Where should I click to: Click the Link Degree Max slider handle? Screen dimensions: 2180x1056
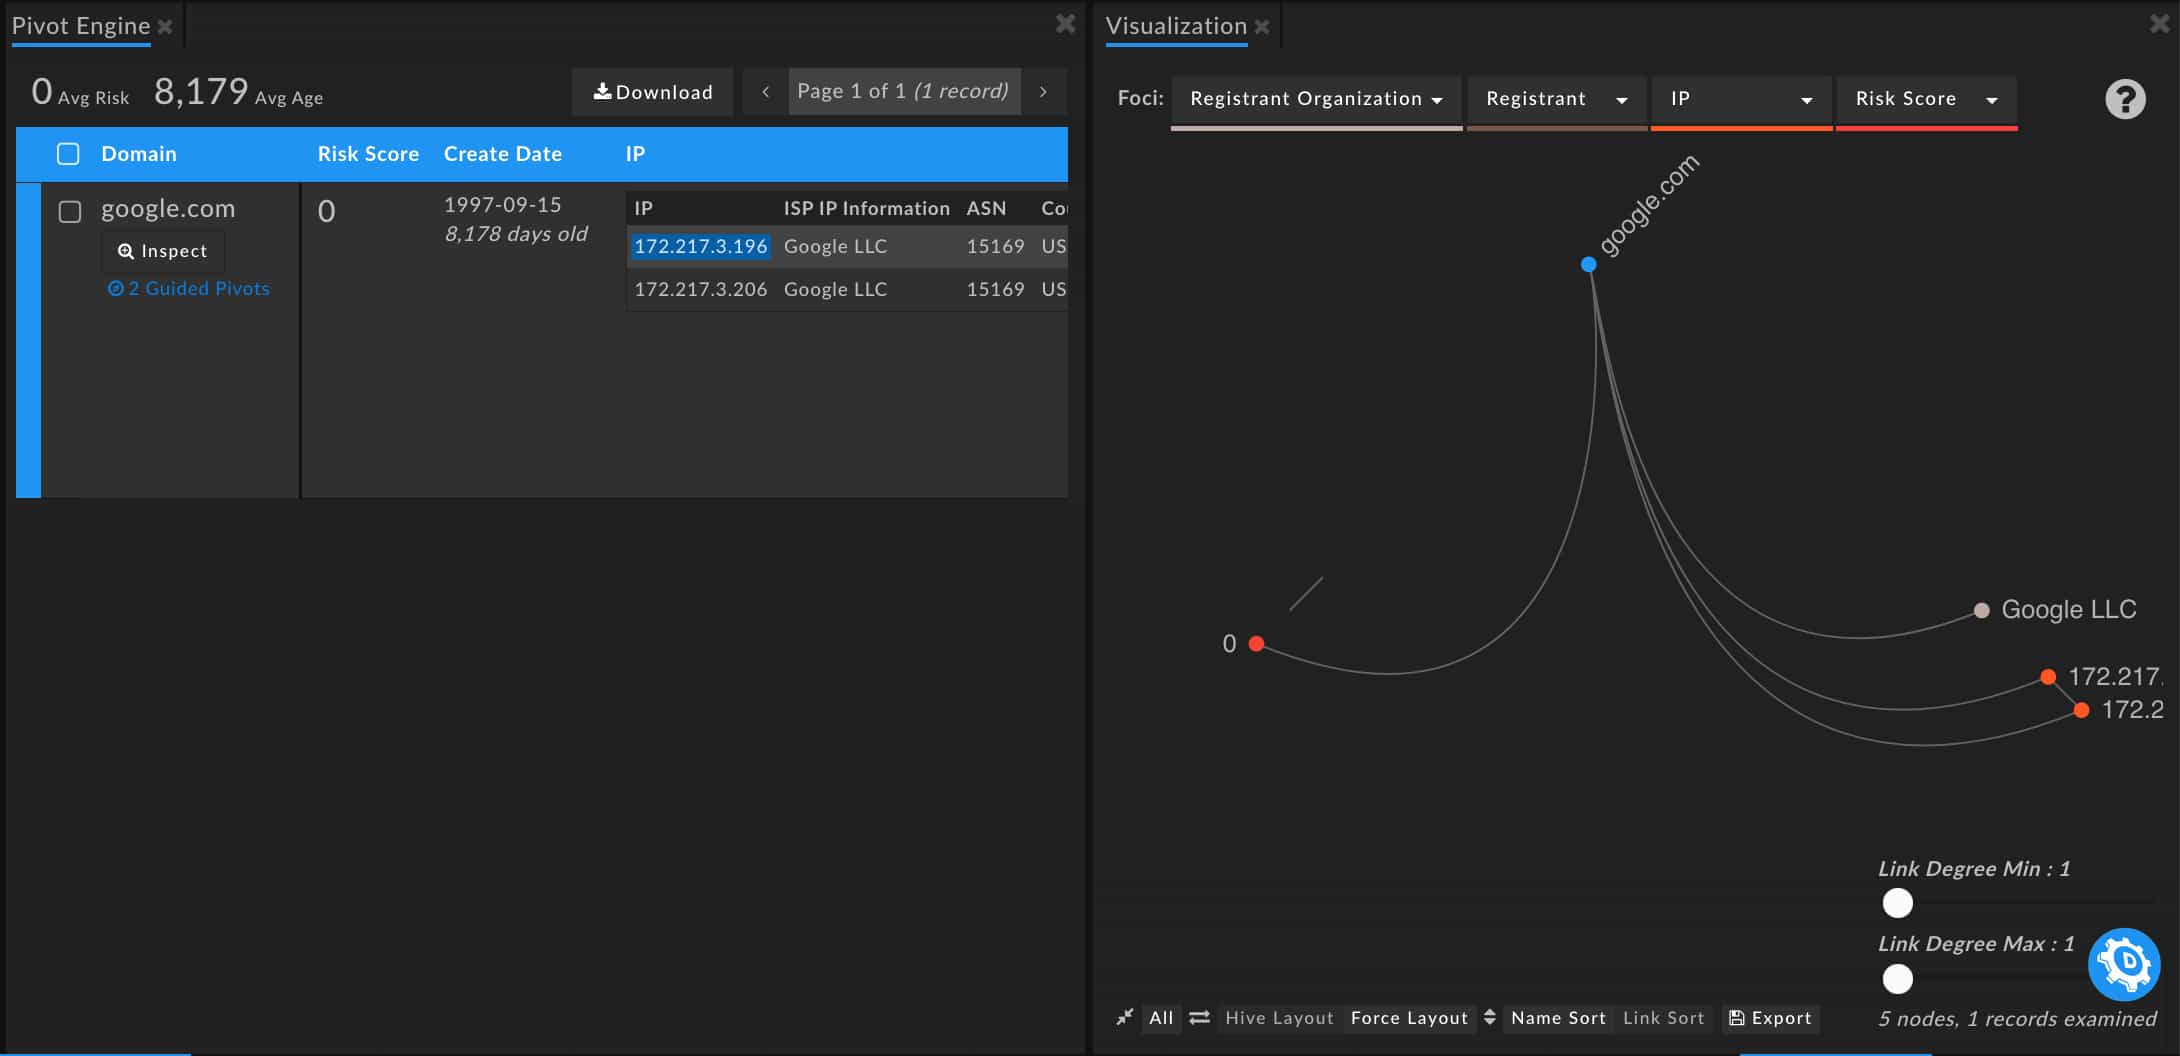[1897, 978]
